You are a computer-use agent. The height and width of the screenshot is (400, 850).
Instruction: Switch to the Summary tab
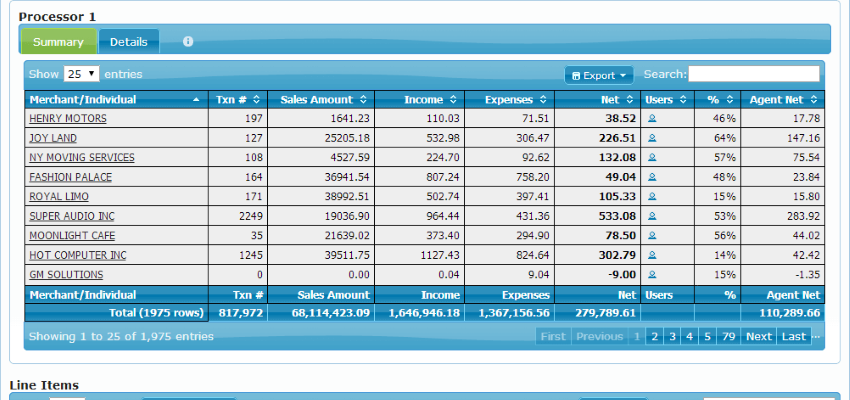coord(59,42)
